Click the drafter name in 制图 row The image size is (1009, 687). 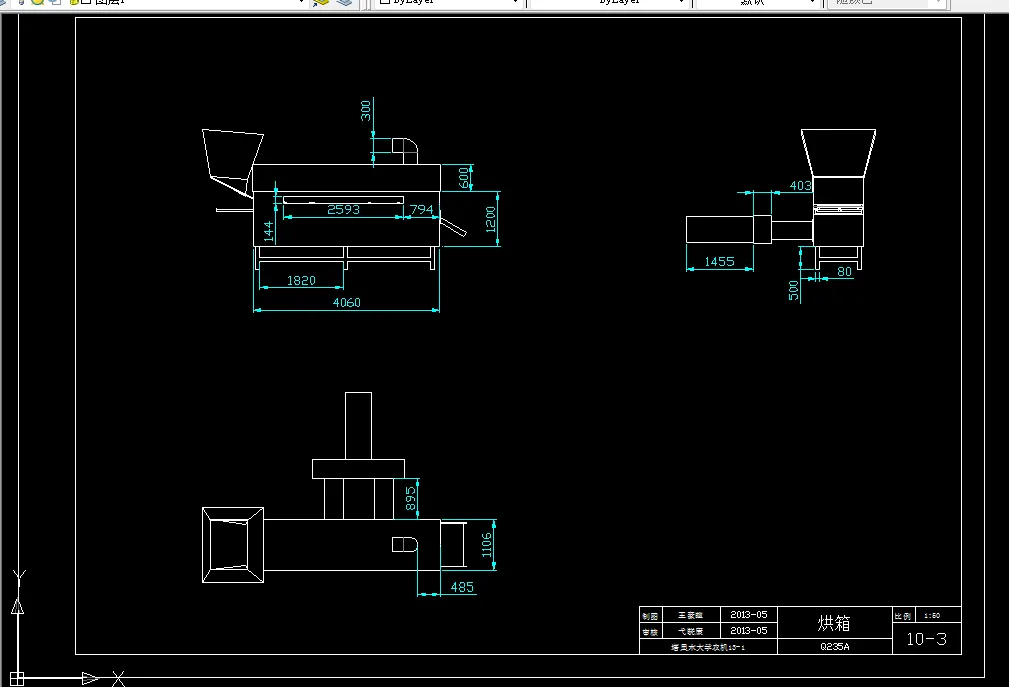click(690, 615)
